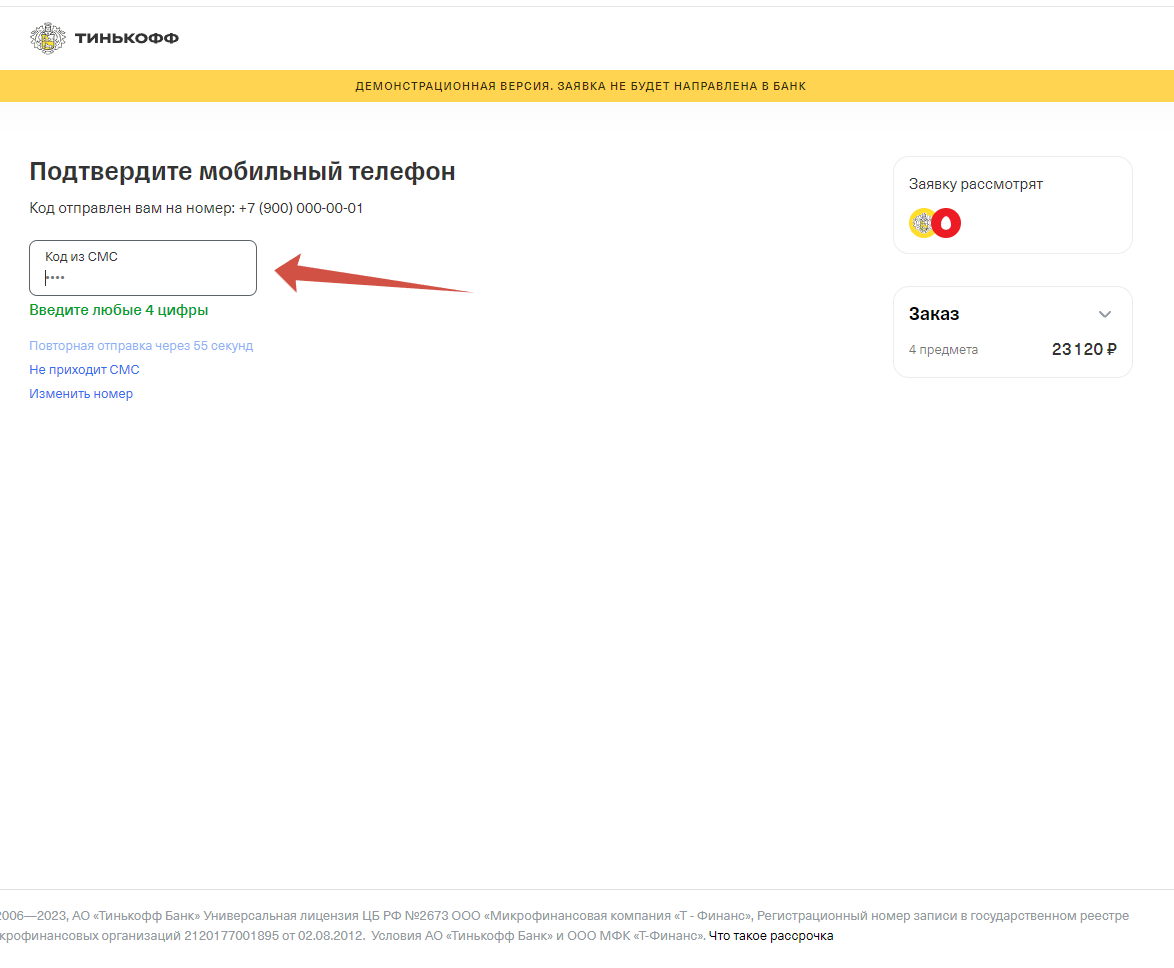Click the yellow demo version banner
The image size is (1174, 968).
click(580, 86)
